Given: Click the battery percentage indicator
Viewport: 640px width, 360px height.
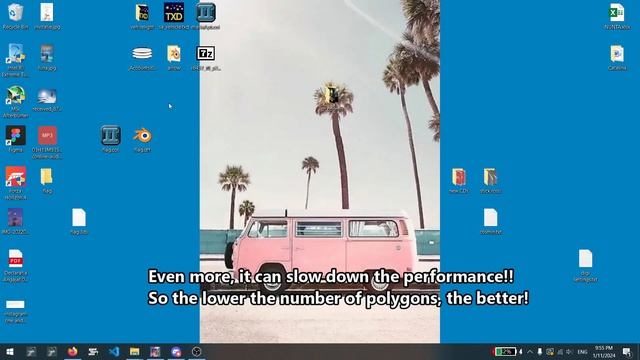Looking at the screenshot, I should pyautogui.click(x=504, y=351).
